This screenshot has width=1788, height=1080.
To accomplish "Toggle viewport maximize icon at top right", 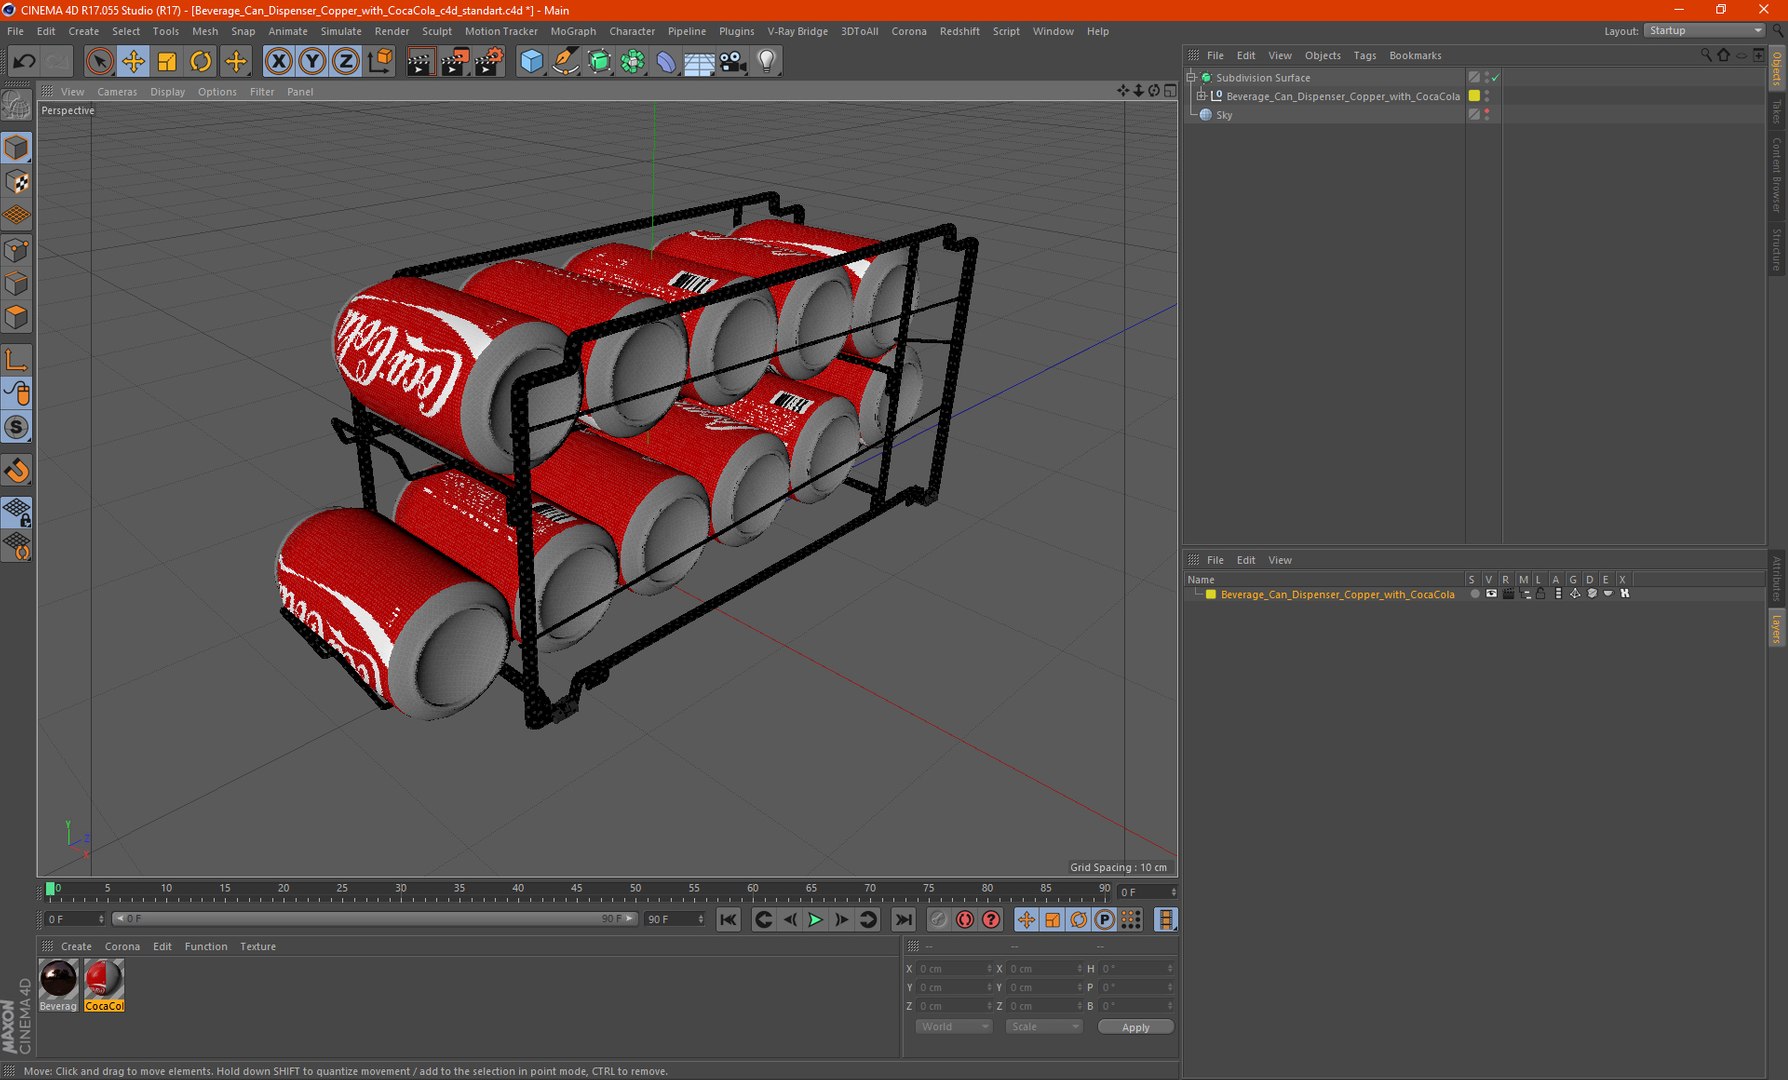I will pos(1170,91).
